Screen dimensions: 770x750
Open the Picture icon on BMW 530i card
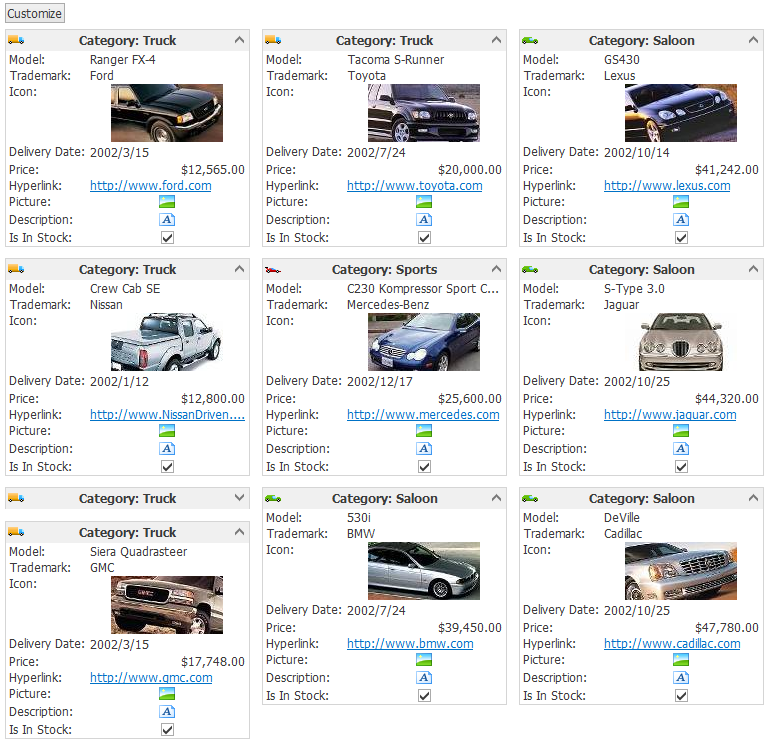click(424, 660)
